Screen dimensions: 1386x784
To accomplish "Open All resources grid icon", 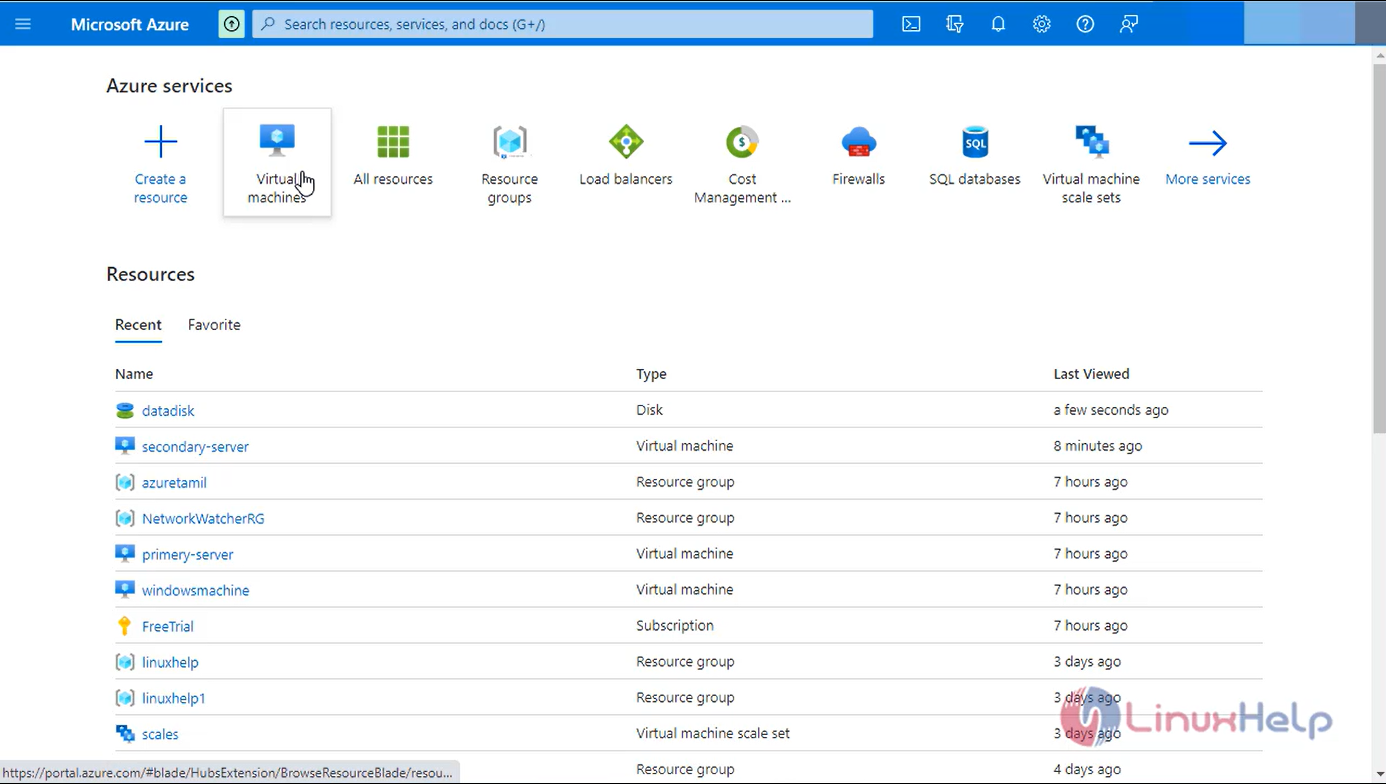I will point(393,142).
